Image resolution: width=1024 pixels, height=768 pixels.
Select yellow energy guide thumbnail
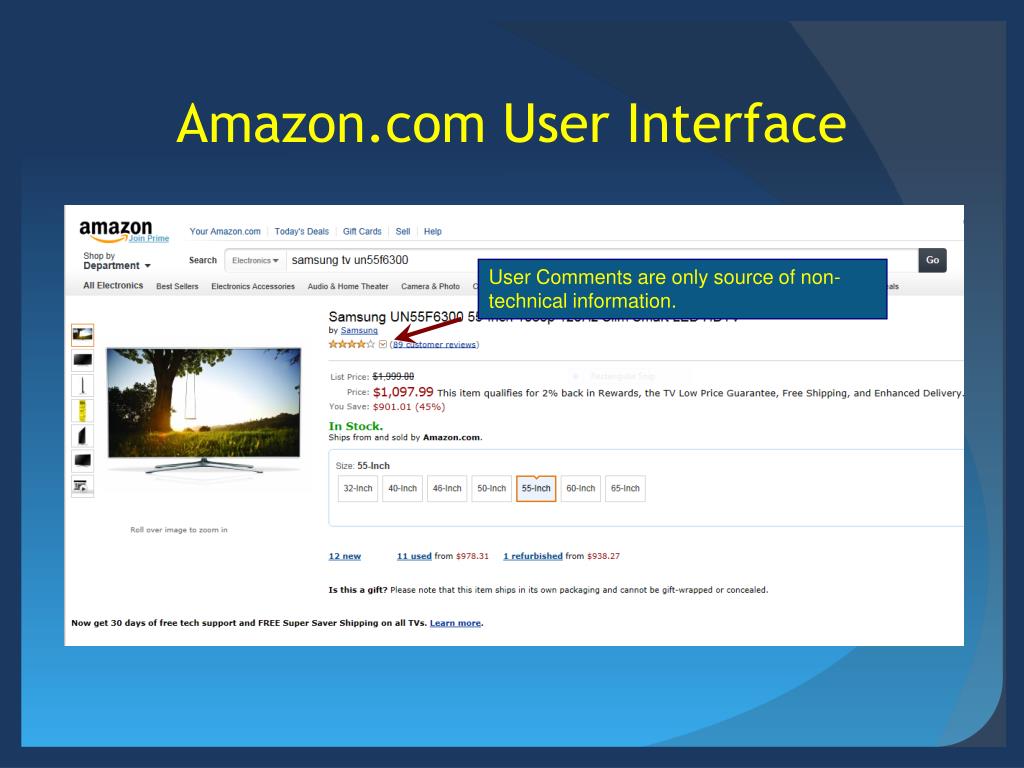(x=82, y=410)
